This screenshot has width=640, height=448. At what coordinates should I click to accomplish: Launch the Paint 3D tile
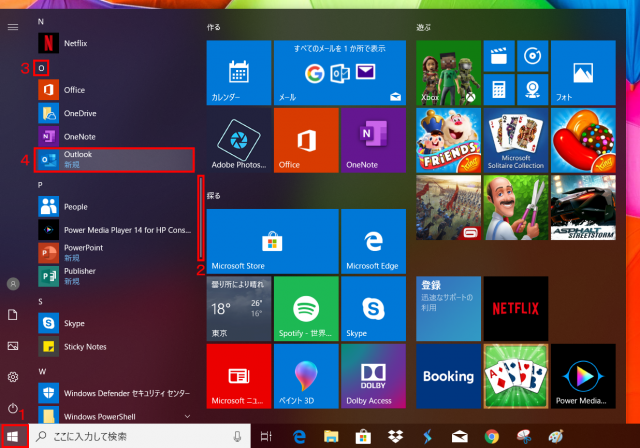(x=306, y=376)
